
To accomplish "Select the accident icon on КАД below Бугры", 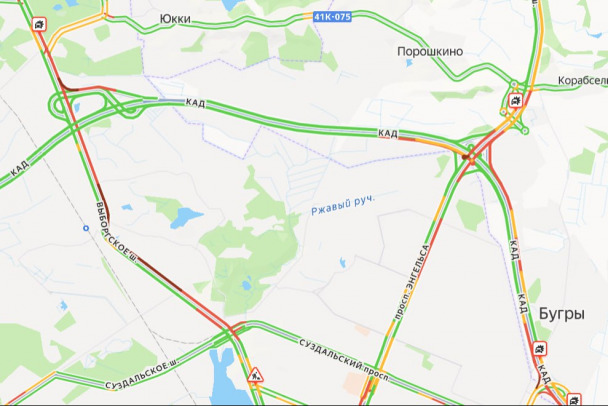I will 539,349.
